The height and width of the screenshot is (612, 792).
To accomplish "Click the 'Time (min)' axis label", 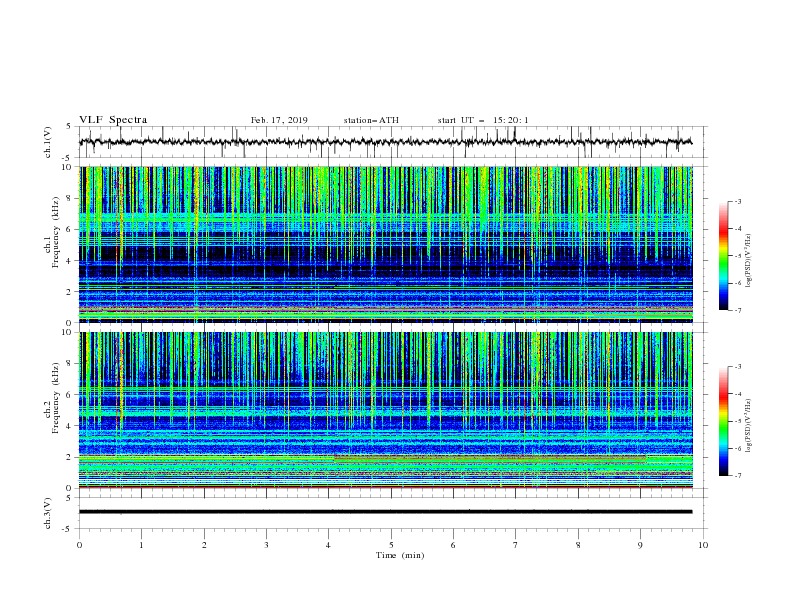I will click(400, 555).
